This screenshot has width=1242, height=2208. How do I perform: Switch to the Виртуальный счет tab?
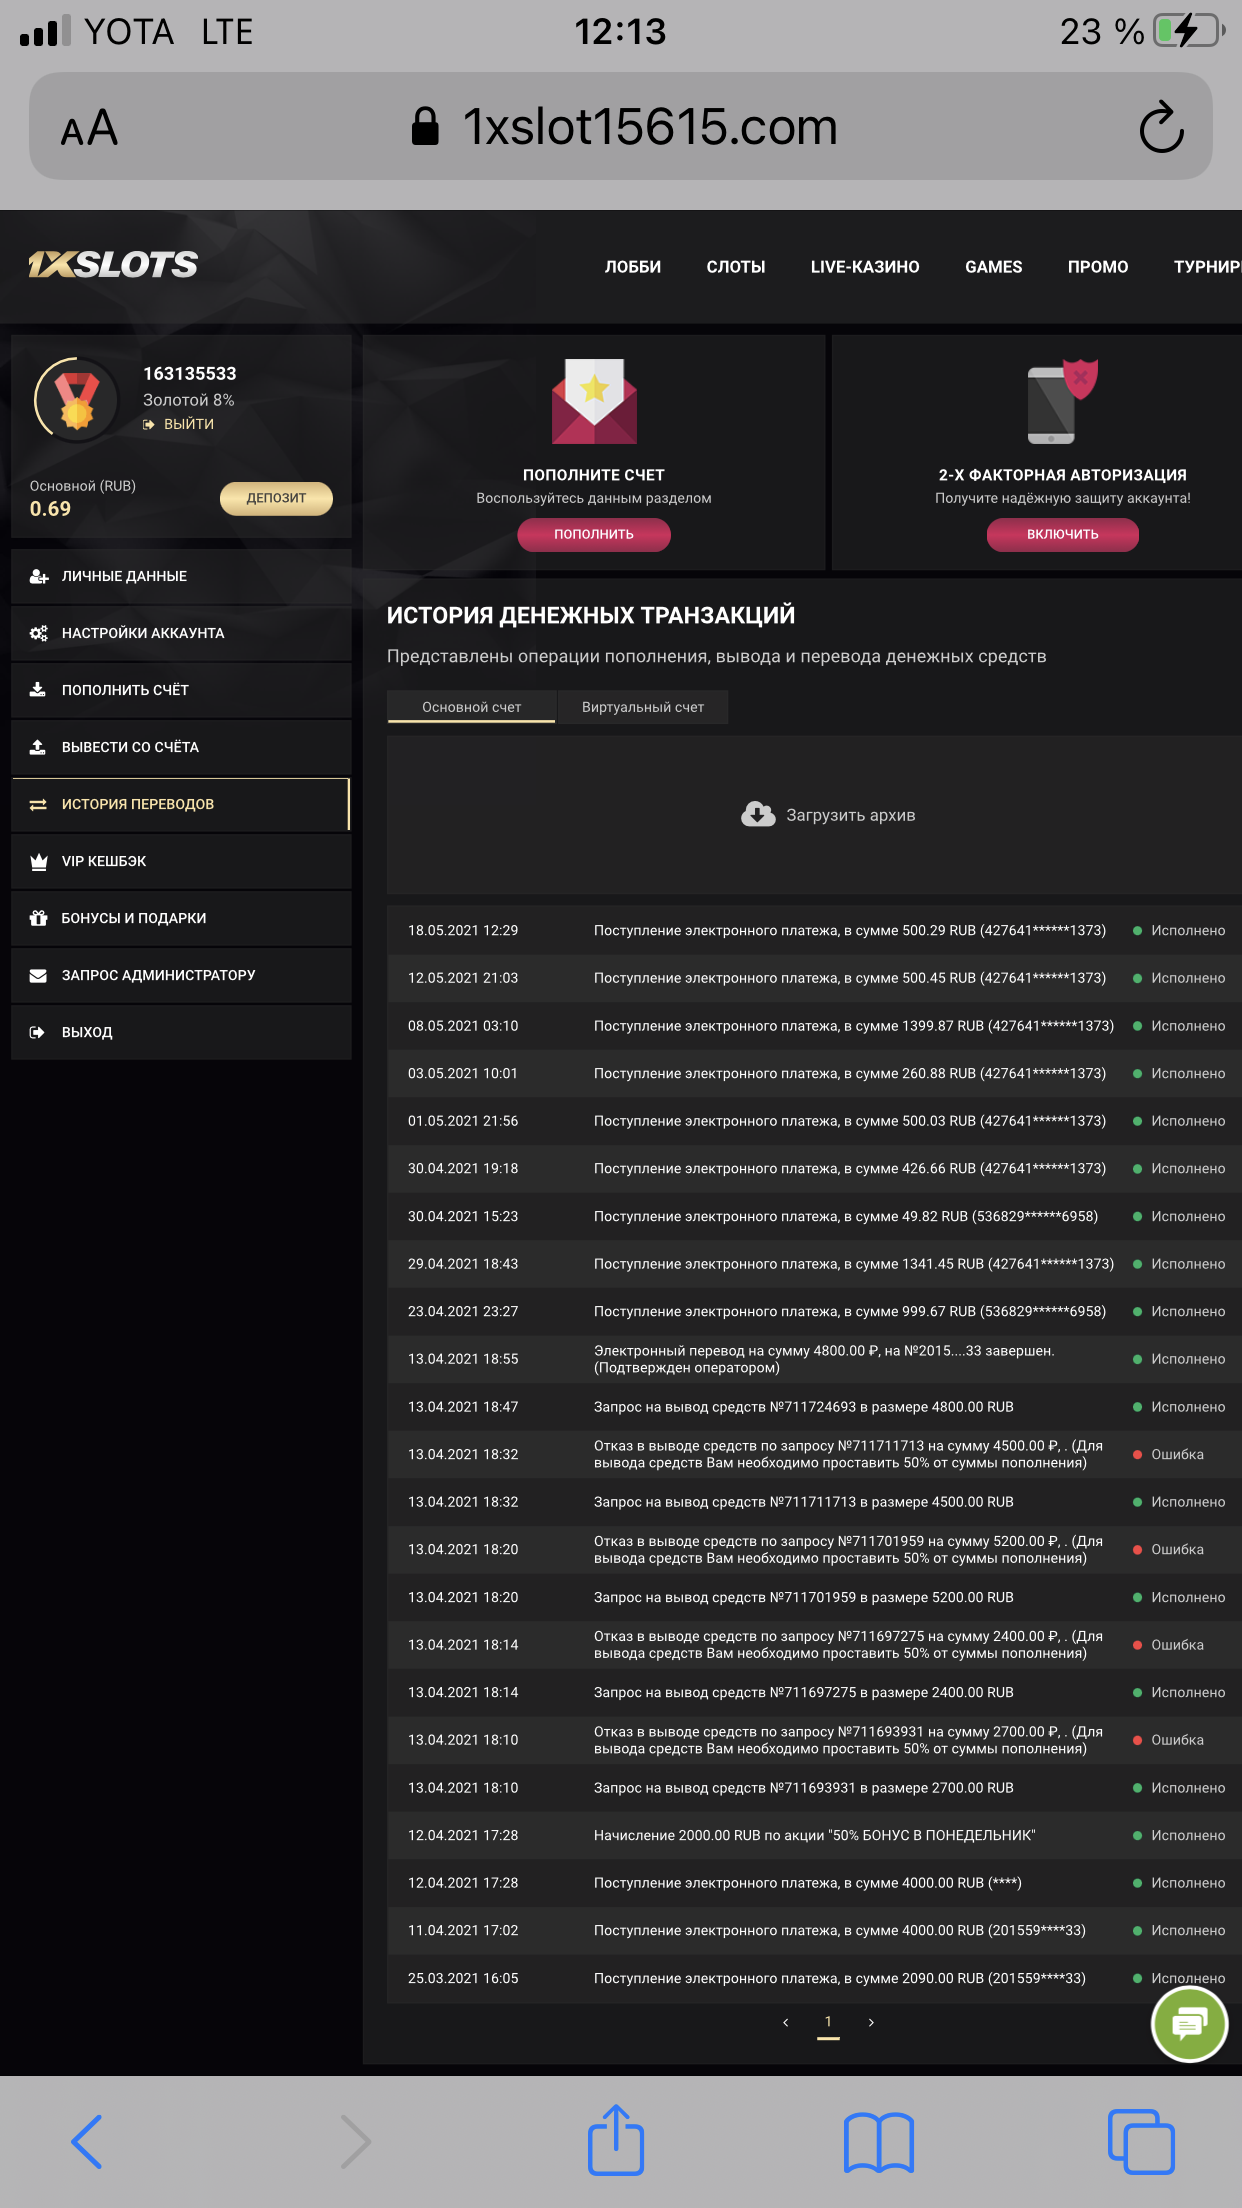pos(642,707)
